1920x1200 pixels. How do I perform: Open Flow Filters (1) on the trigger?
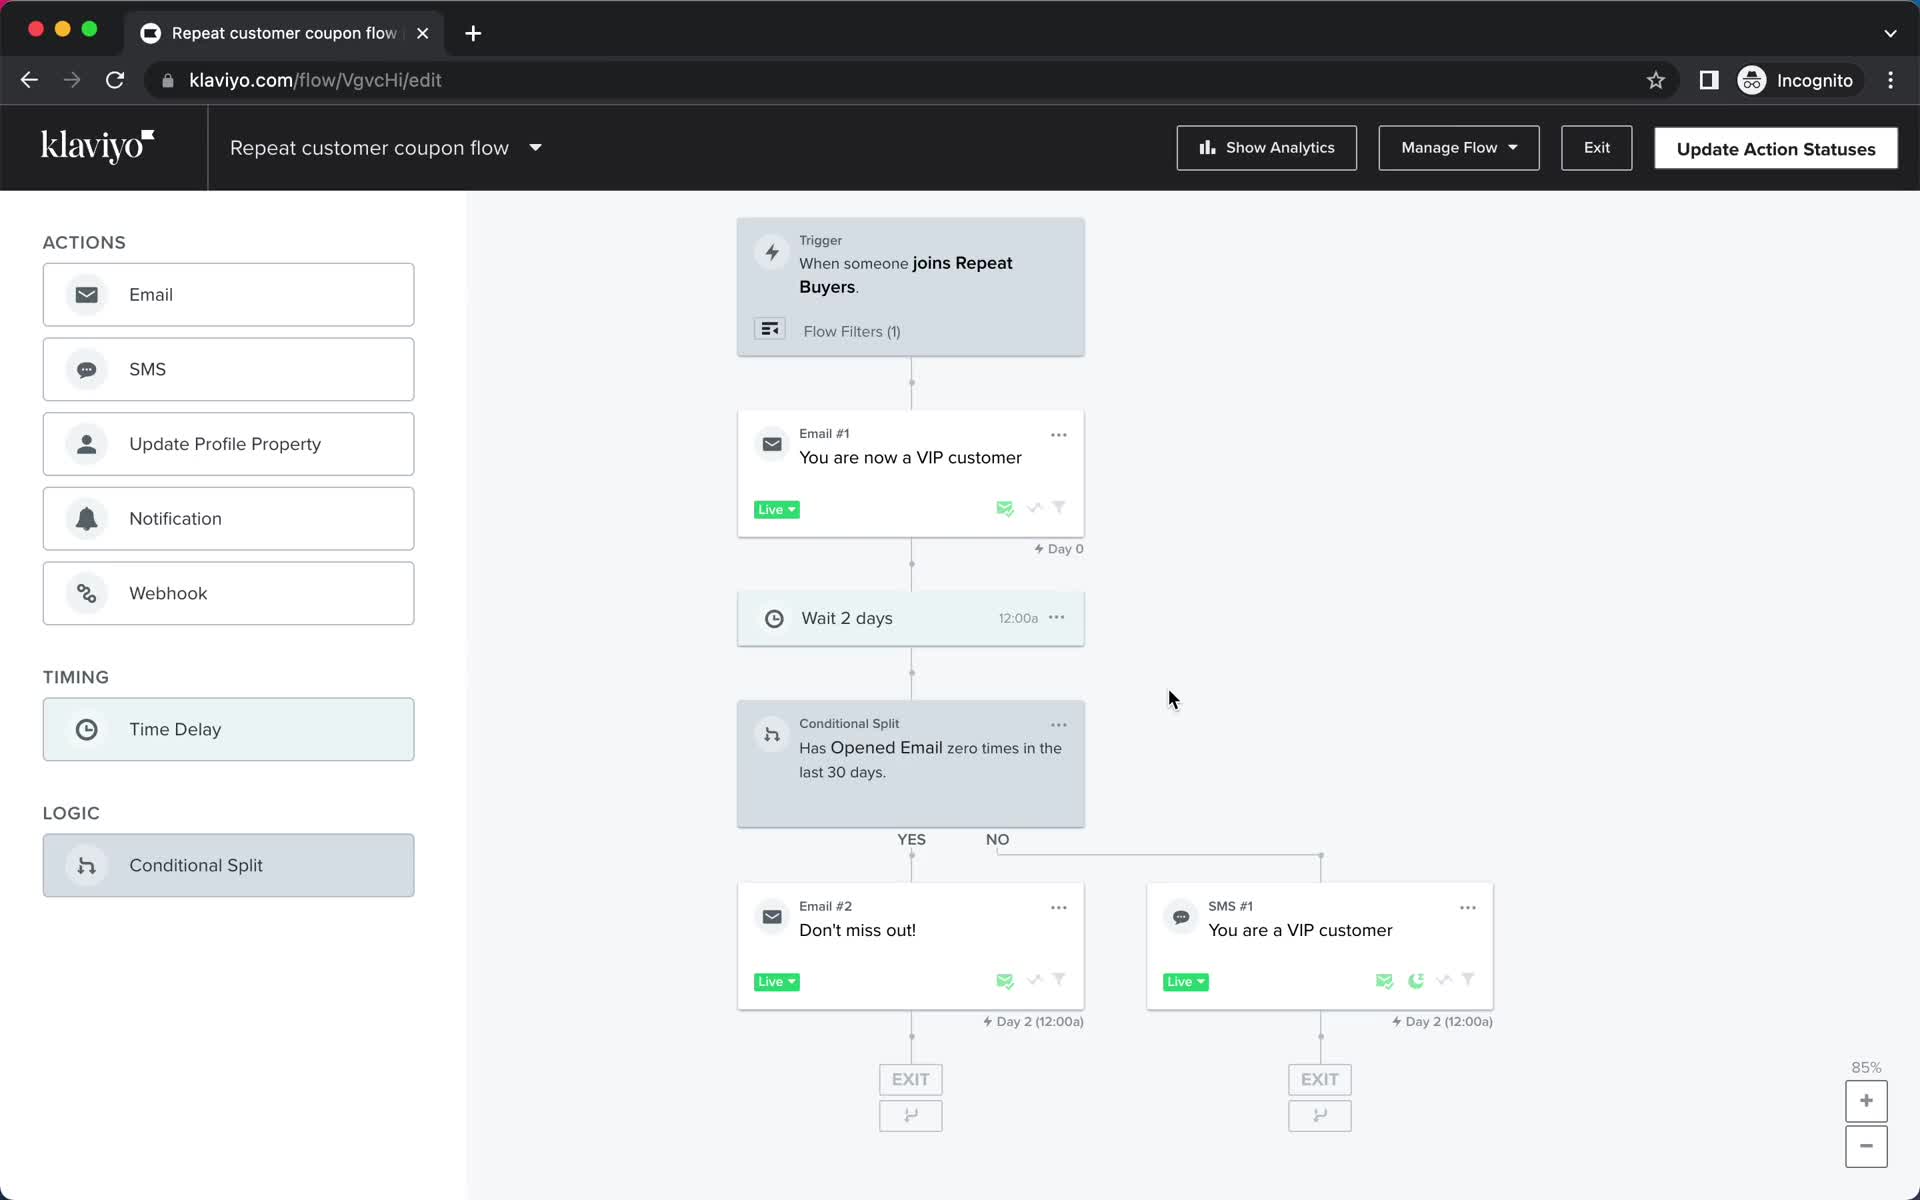[852, 332]
